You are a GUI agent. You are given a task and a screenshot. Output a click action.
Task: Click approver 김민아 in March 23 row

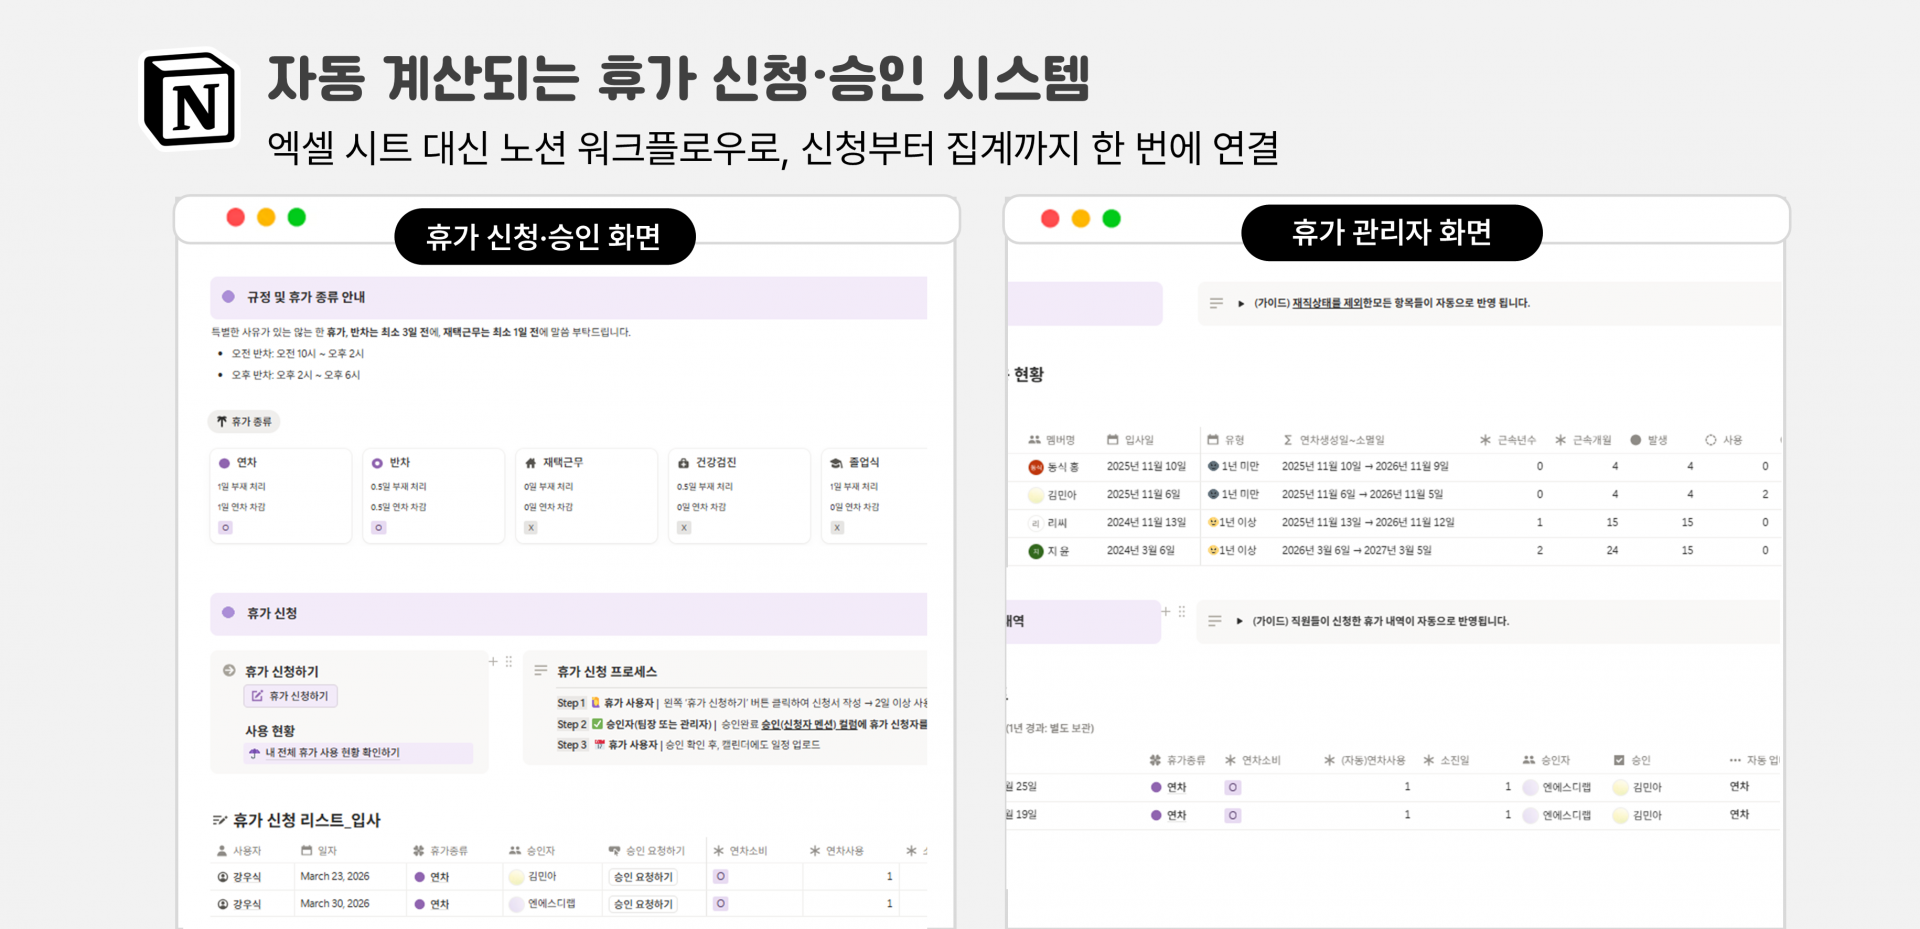coord(533,877)
